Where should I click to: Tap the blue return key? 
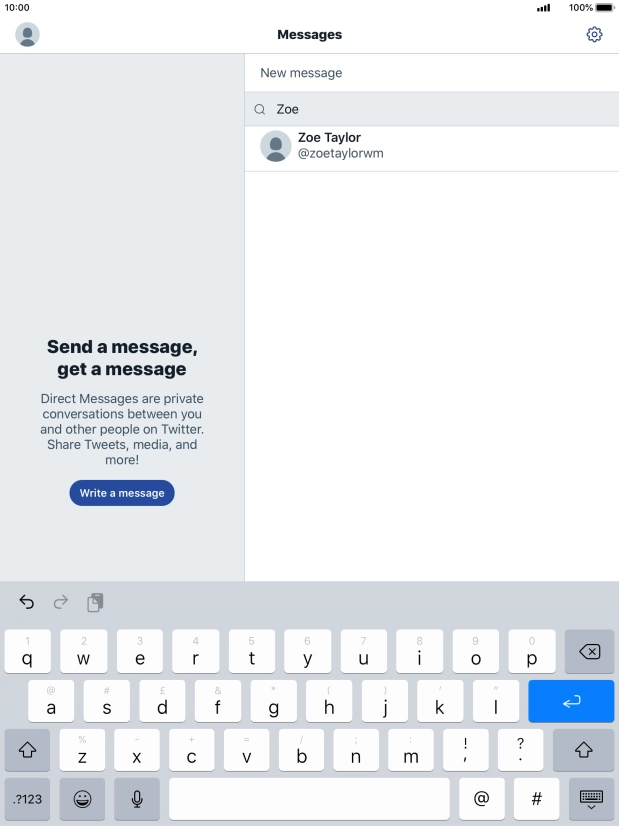point(571,701)
